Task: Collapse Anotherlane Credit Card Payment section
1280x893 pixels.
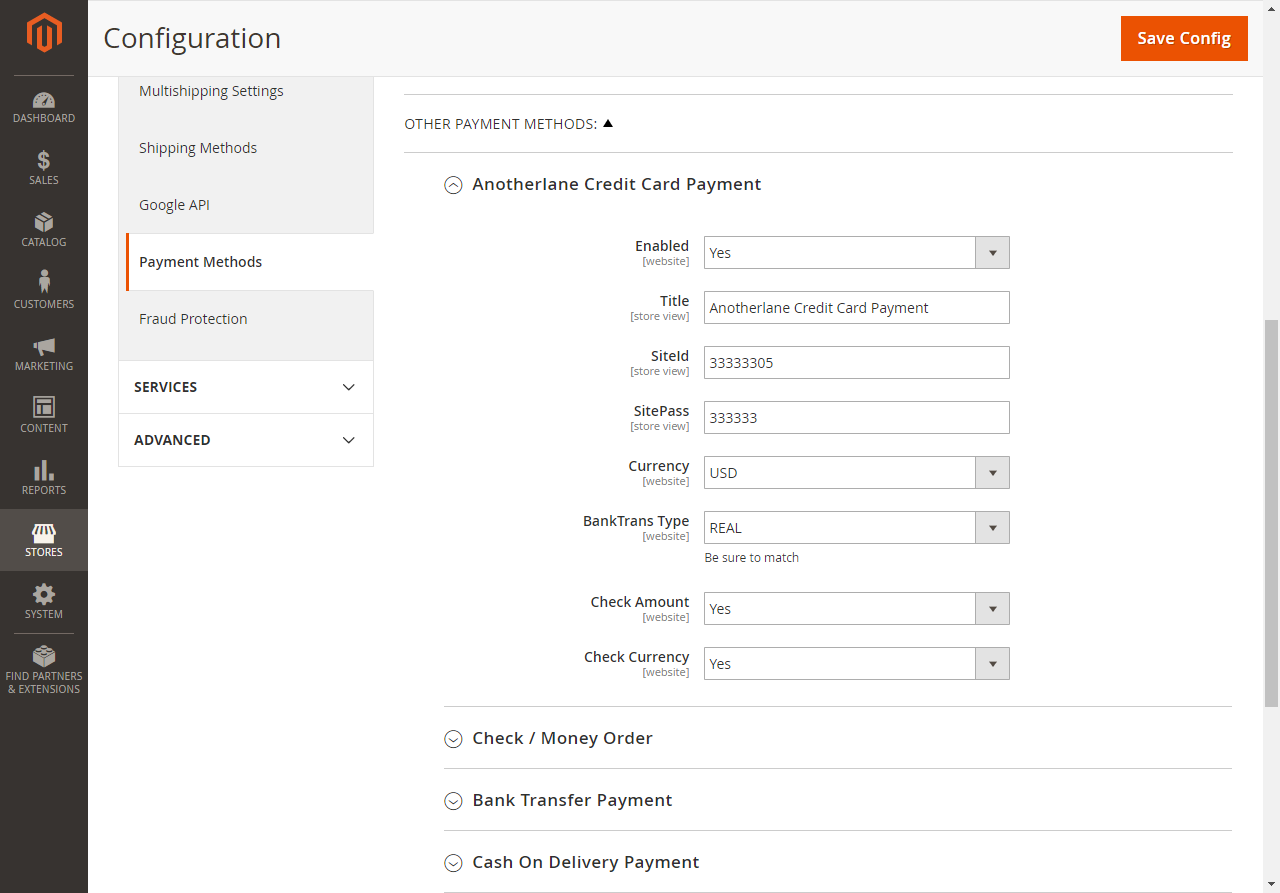Action: point(453,185)
